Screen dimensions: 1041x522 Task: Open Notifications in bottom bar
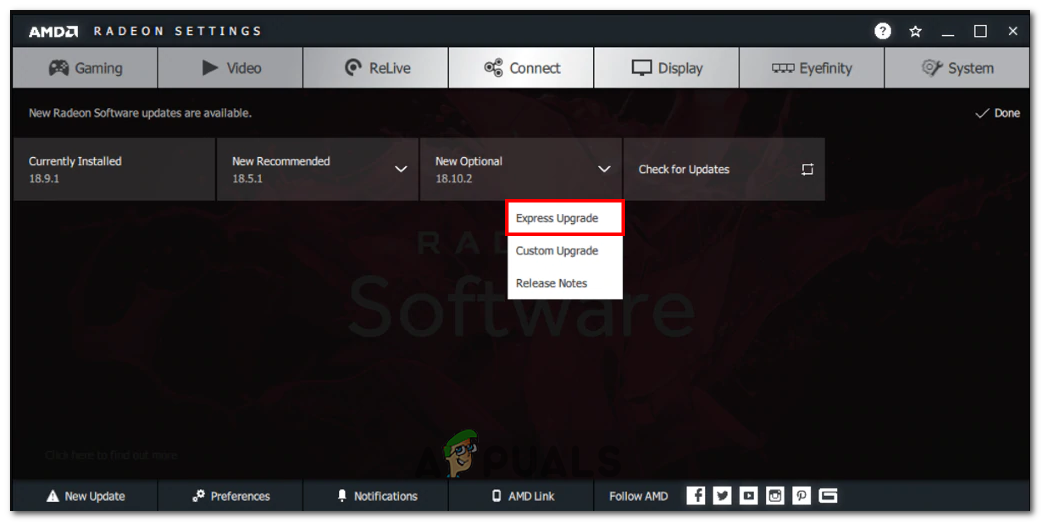click(376, 496)
